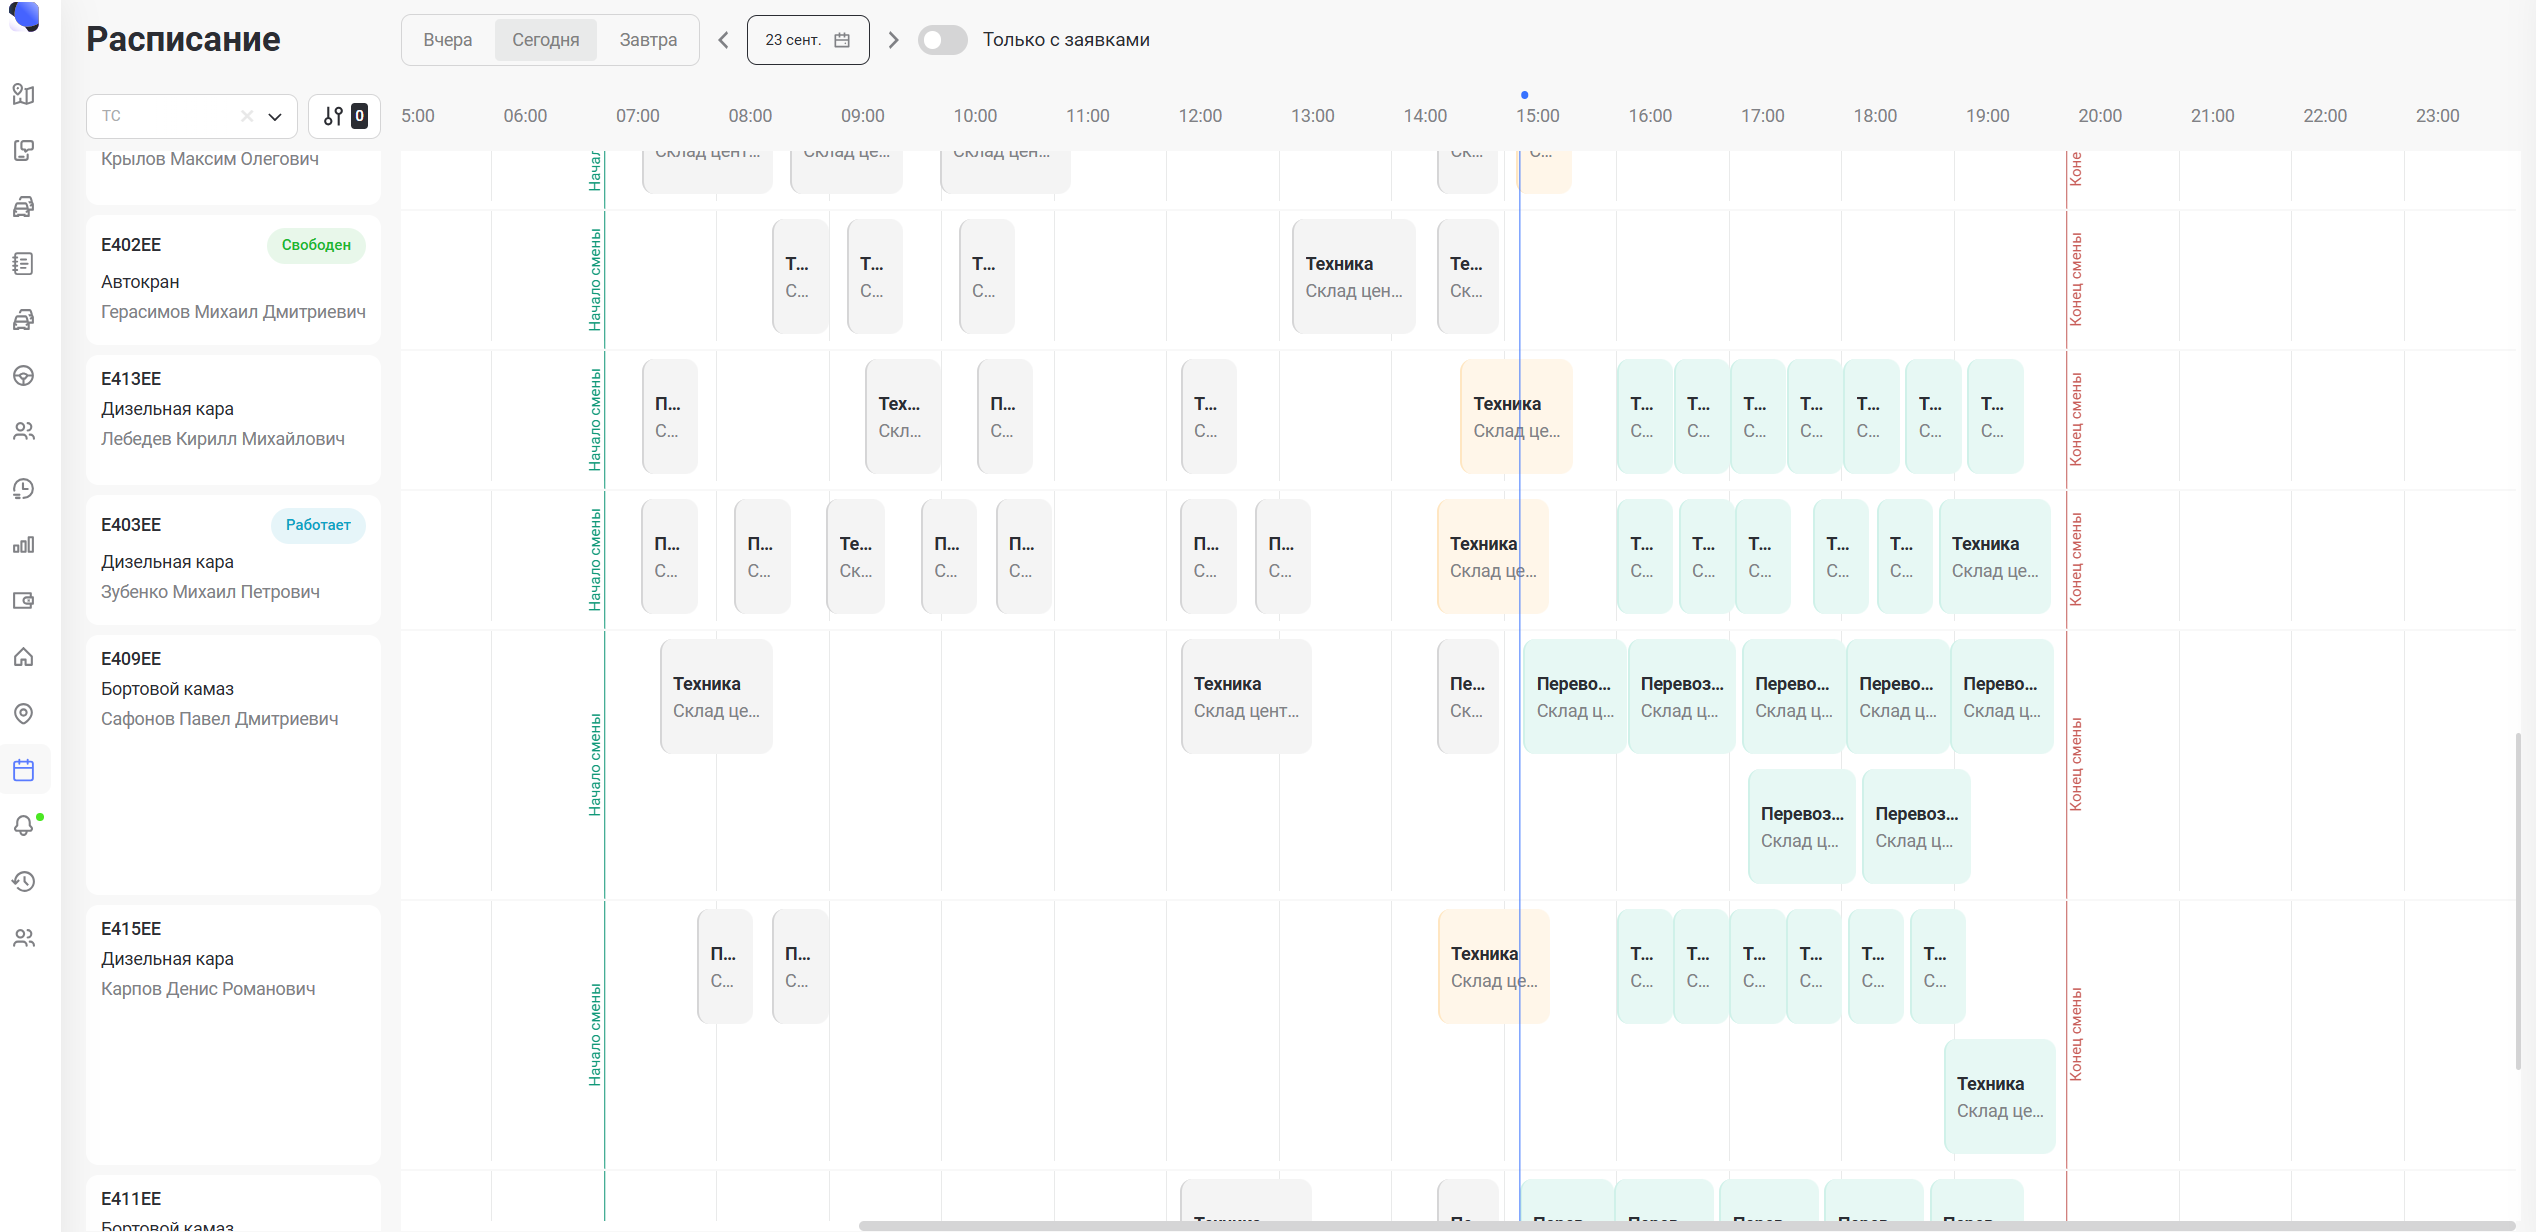Click the 12:00 time header label
The image size is (2536, 1232).
pyautogui.click(x=1200, y=116)
